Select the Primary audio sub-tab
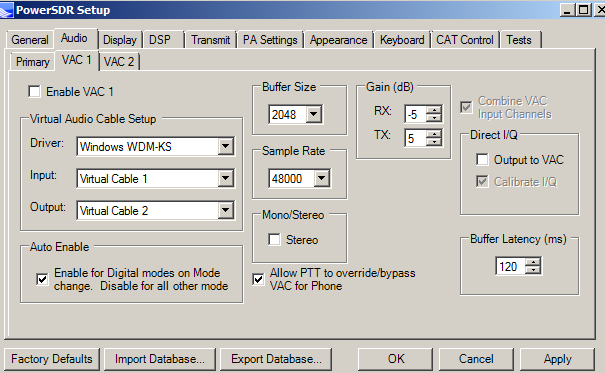Viewport: 605px width, 373px height. (33, 62)
